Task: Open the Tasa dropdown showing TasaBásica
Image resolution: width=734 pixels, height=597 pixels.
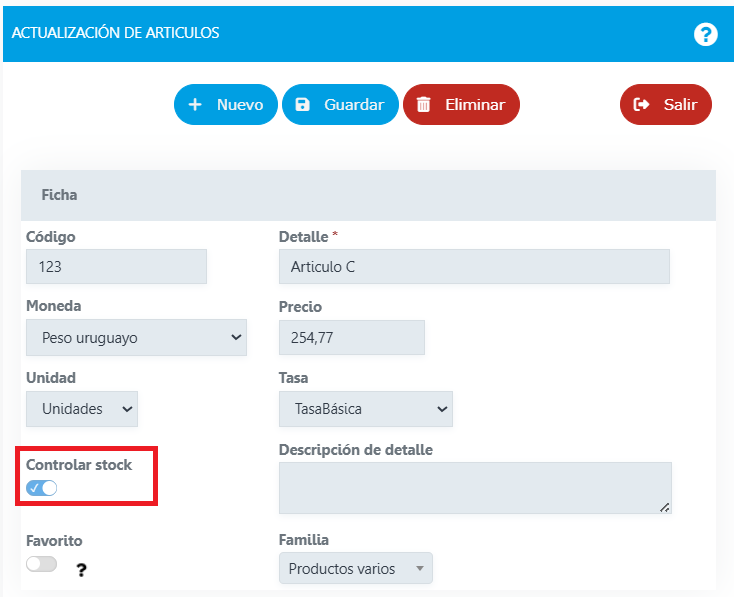Action: click(x=365, y=409)
